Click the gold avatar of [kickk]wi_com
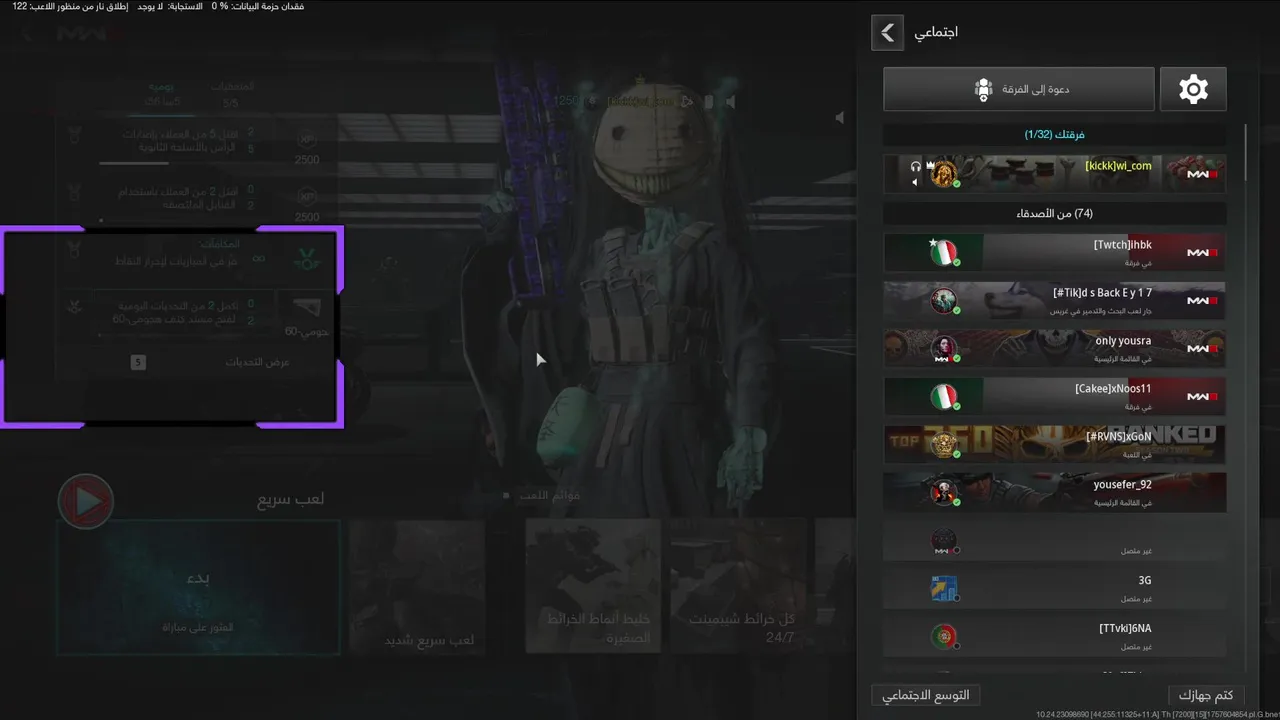 [x=944, y=174]
